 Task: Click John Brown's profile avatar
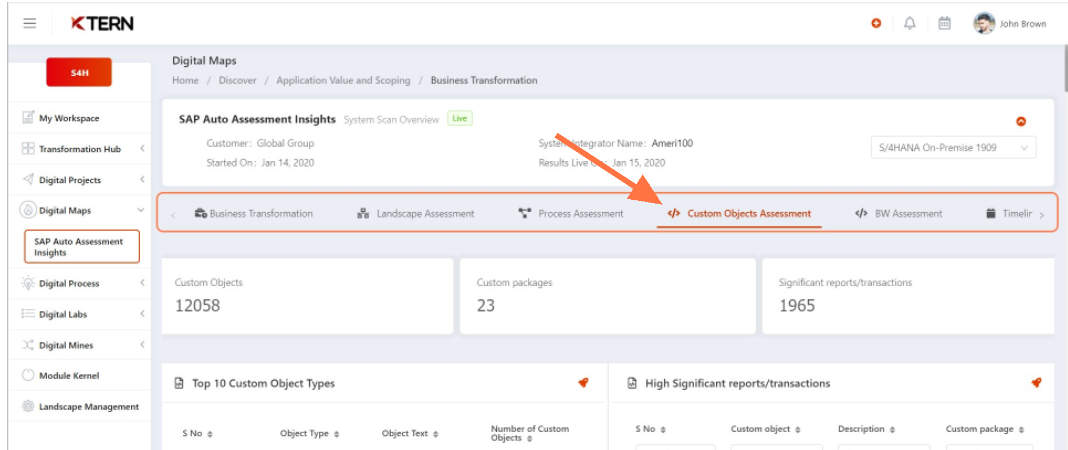pyautogui.click(x=984, y=23)
